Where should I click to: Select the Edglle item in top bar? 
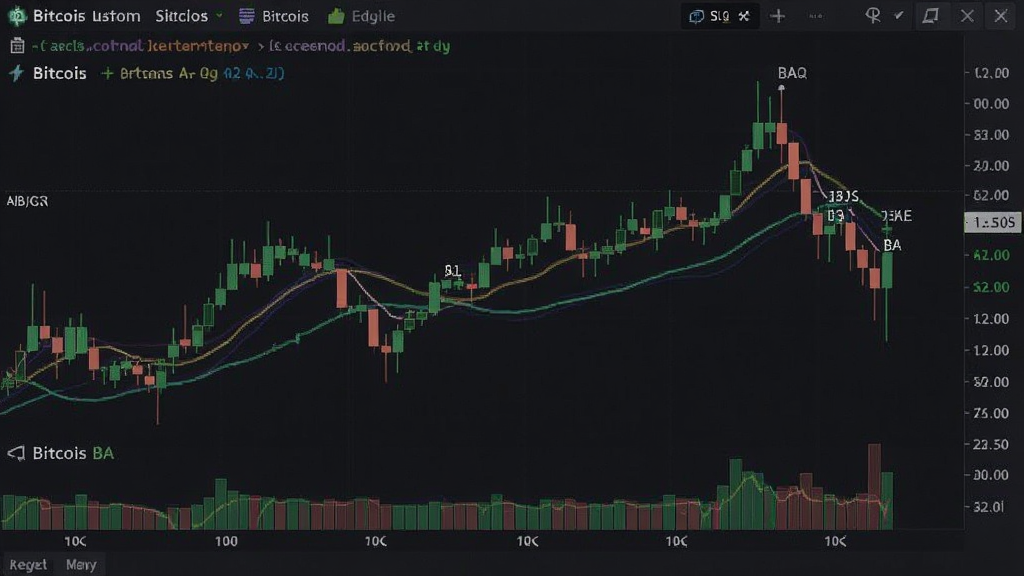373,16
